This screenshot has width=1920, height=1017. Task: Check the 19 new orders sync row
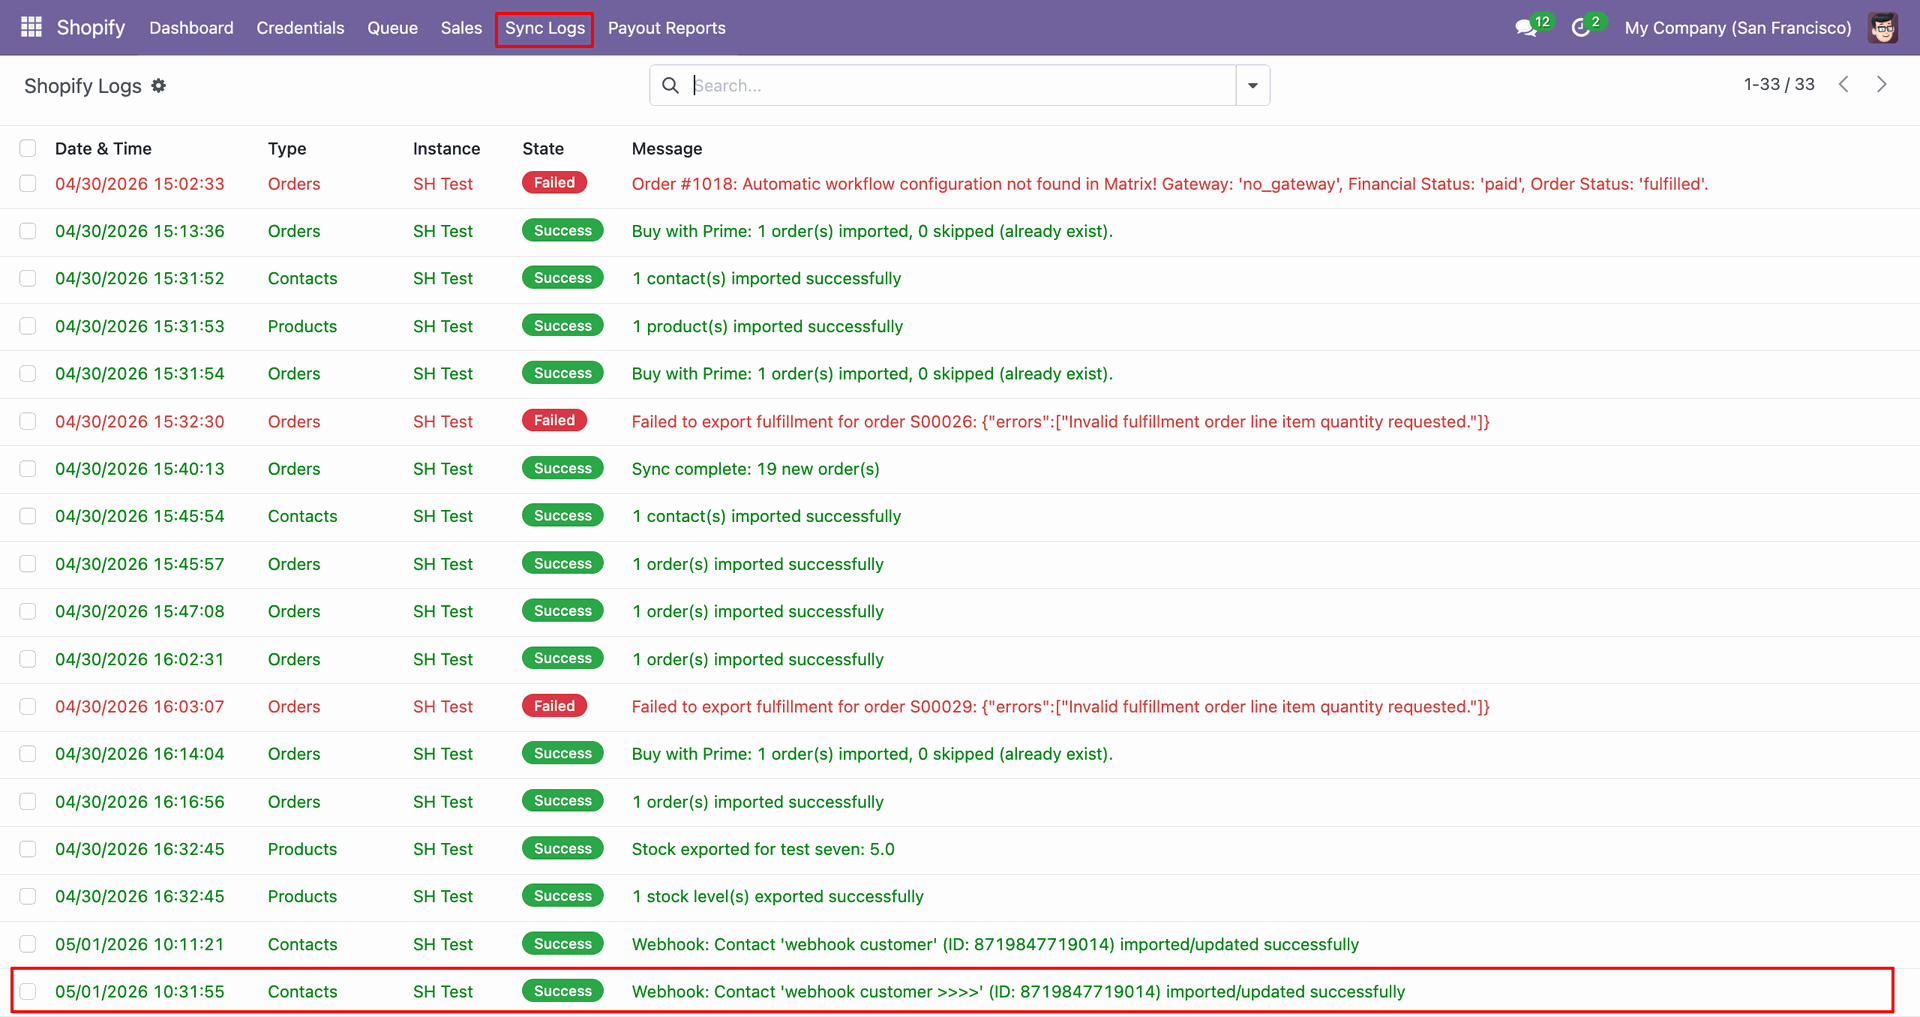(28, 469)
